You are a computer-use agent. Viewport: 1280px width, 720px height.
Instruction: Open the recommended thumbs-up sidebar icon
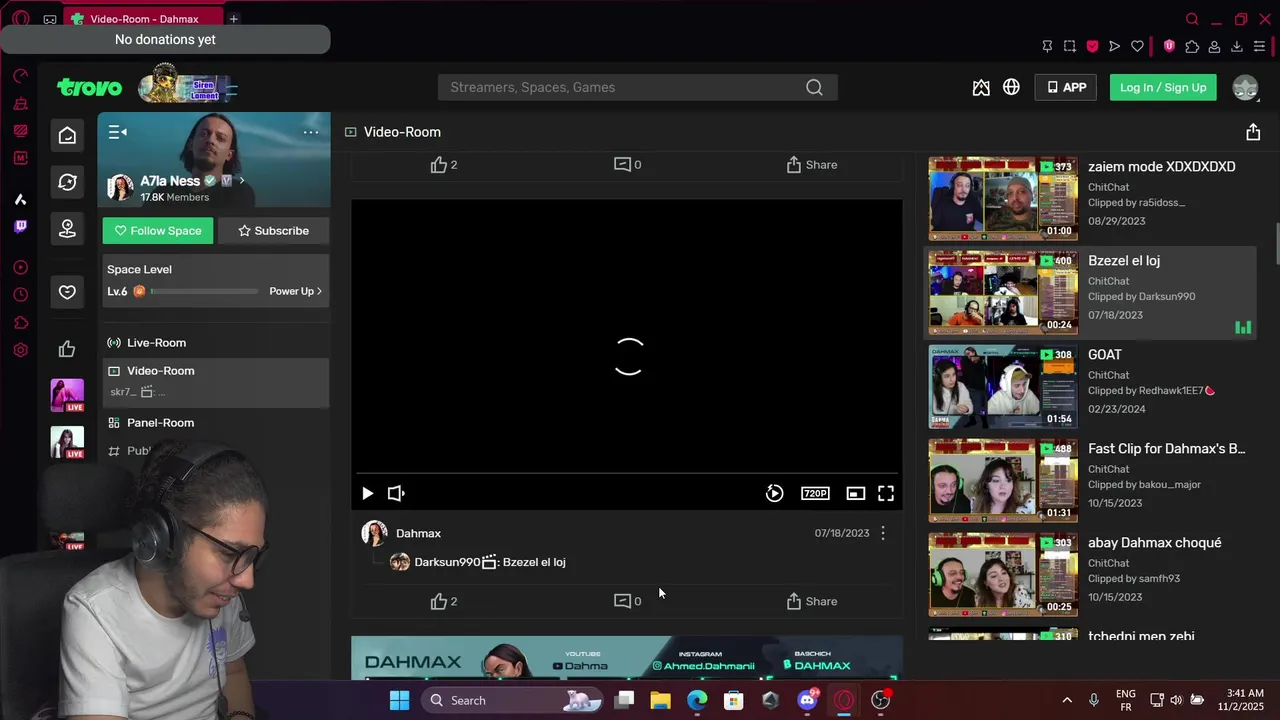click(x=67, y=349)
